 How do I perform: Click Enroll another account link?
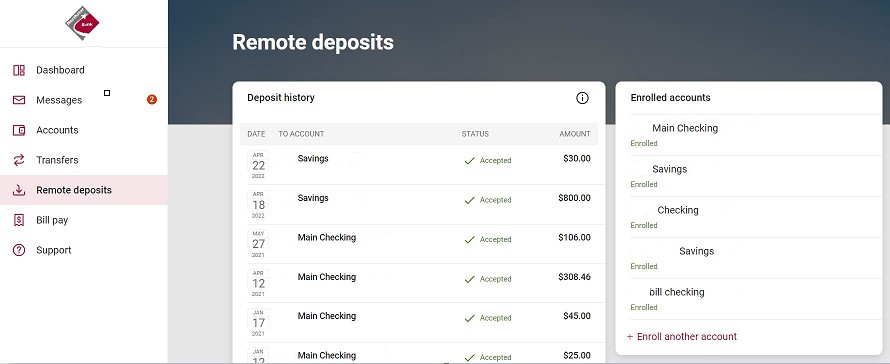[682, 337]
